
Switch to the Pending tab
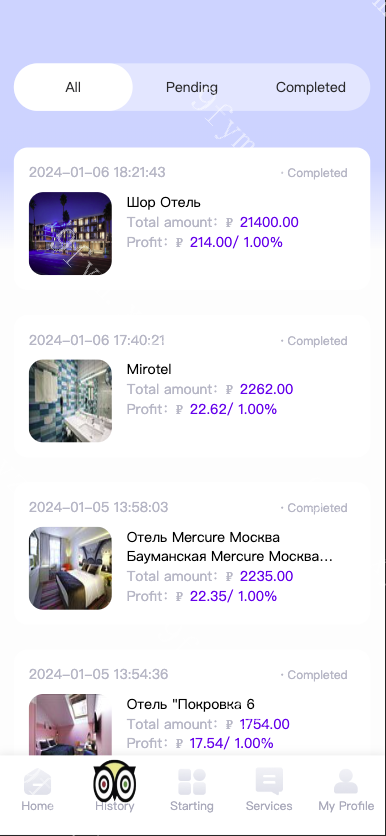click(x=191, y=87)
